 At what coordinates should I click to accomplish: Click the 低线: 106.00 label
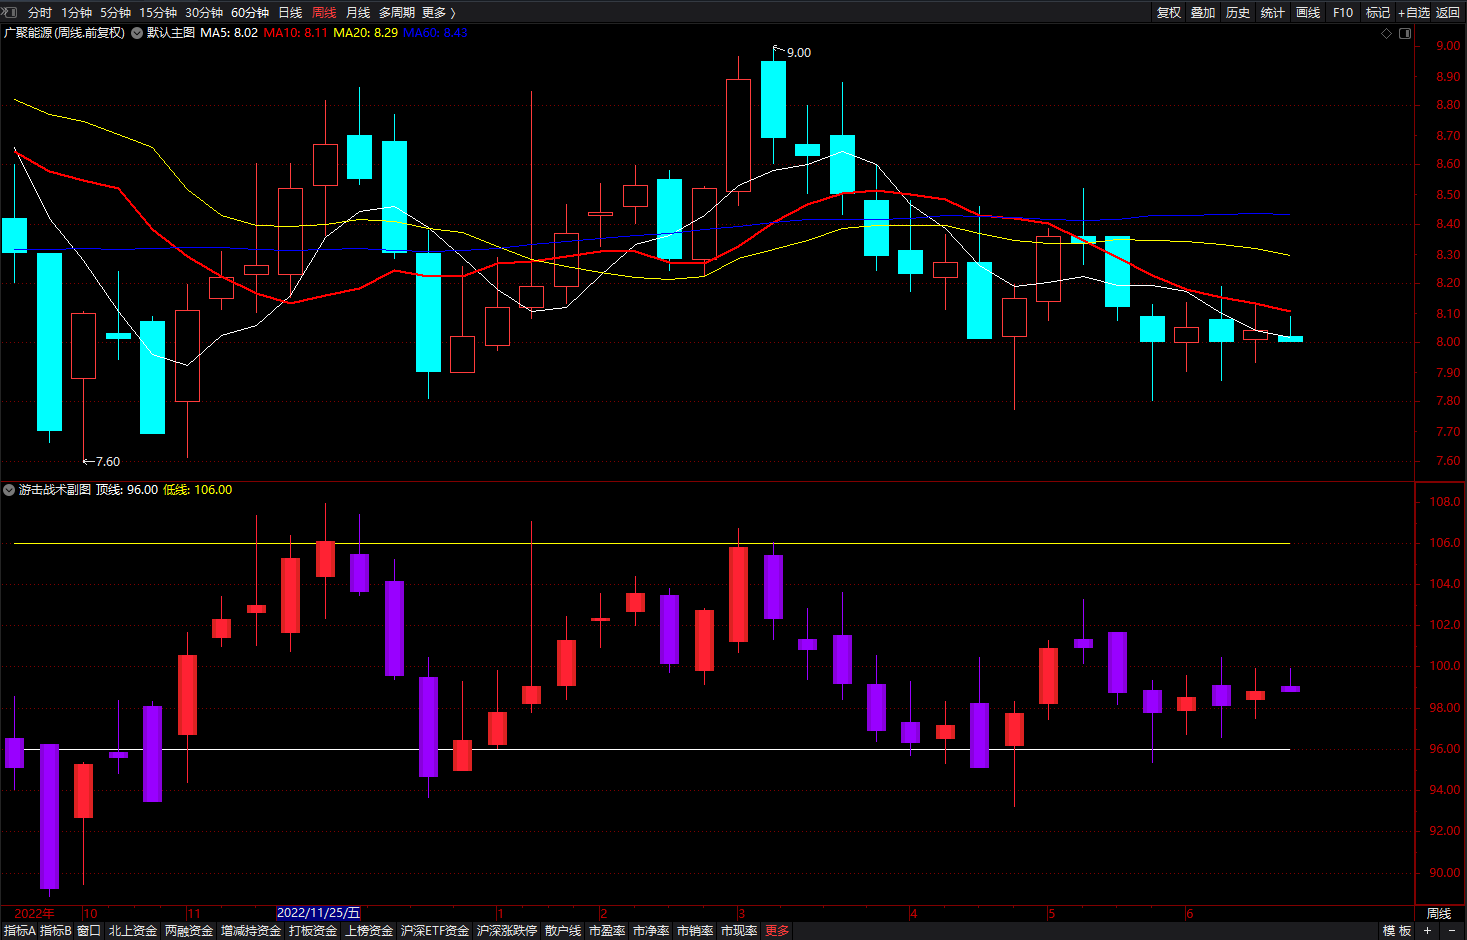tap(198, 490)
